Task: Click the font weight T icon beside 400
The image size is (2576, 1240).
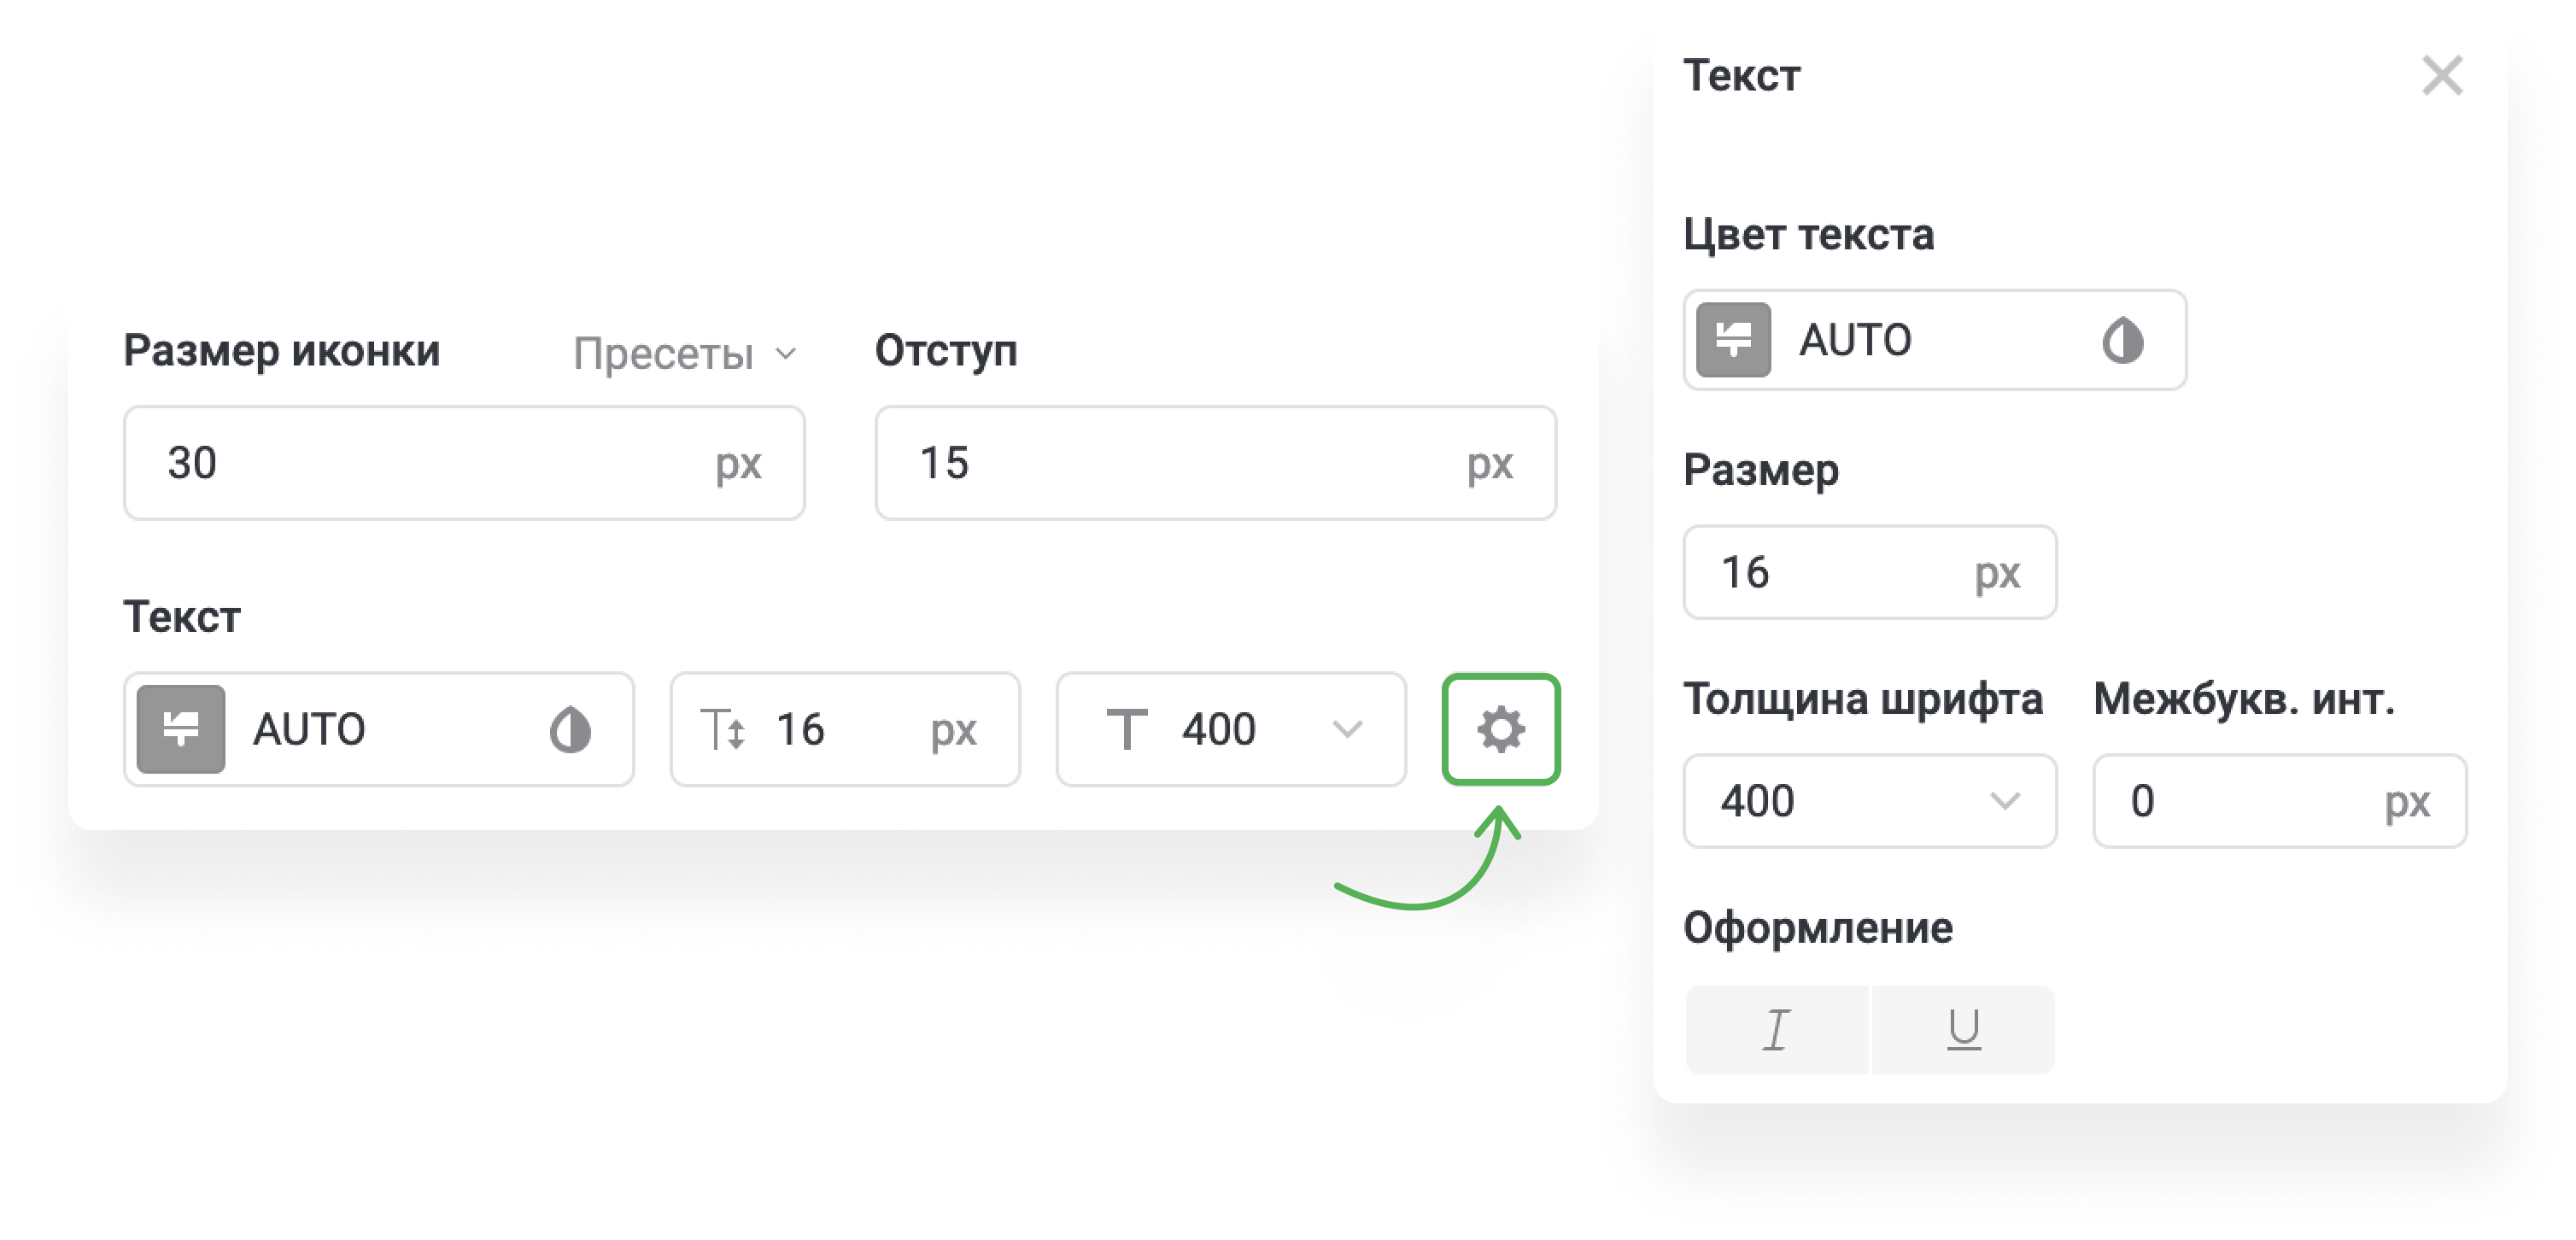Action: [1128, 728]
